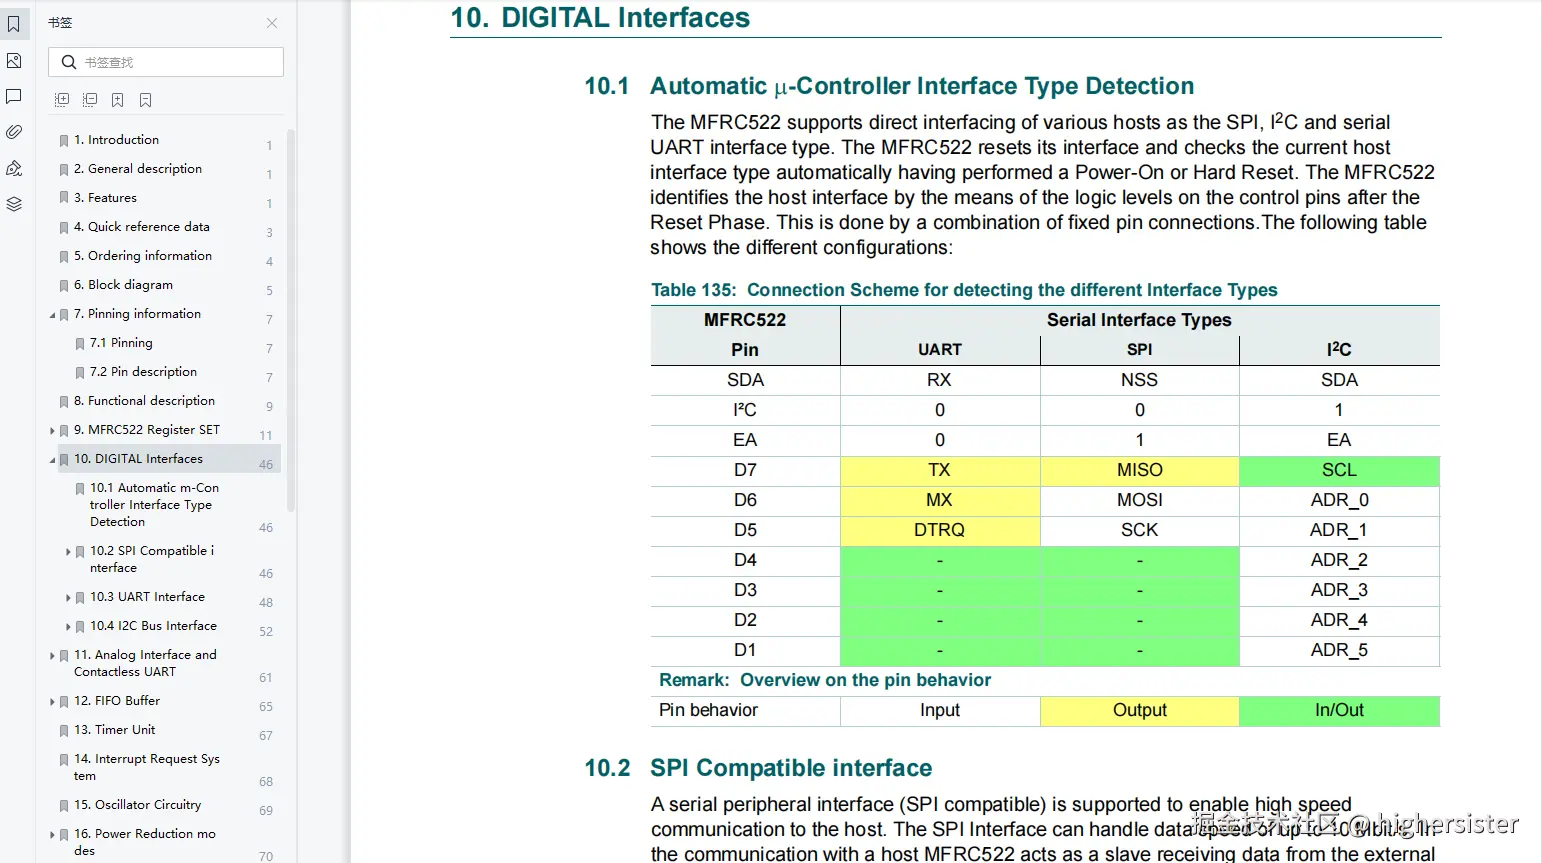The height and width of the screenshot is (863, 1542).
Task: Expand the '9. MFRC522 Register SET' bookmark
Action: coord(53,431)
